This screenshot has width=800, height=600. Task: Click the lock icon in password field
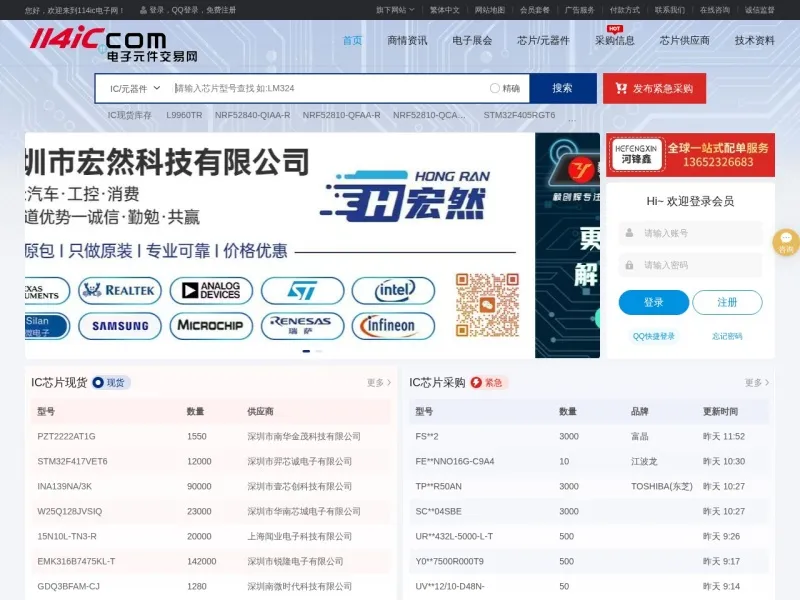630,265
